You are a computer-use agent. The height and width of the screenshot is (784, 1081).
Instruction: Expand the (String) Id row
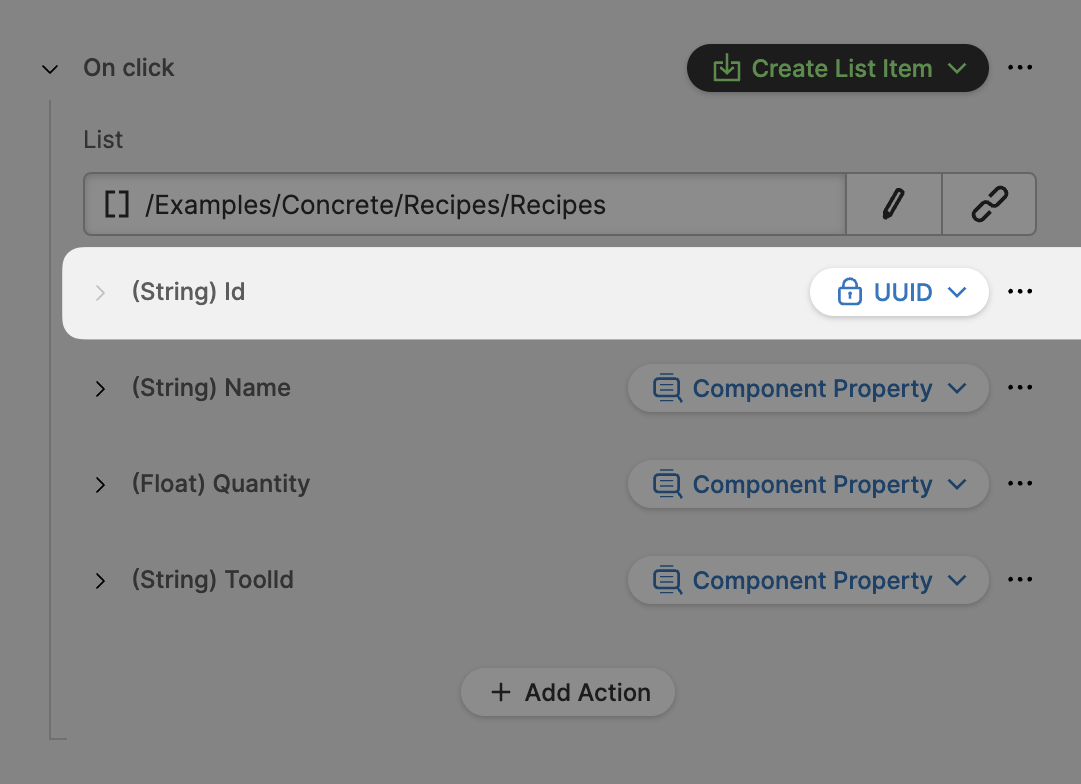(x=100, y=292)
